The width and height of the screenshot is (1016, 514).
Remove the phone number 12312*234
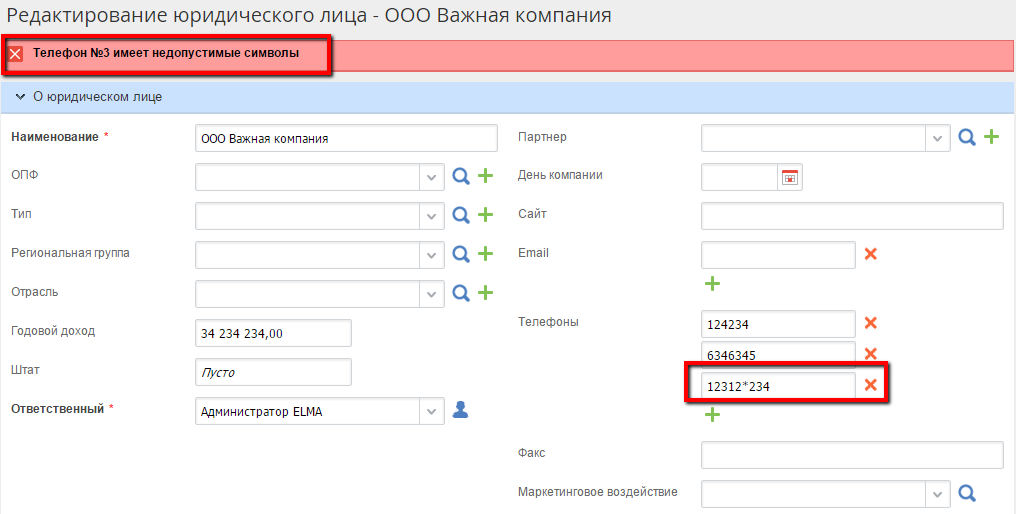tap(870, 385)
